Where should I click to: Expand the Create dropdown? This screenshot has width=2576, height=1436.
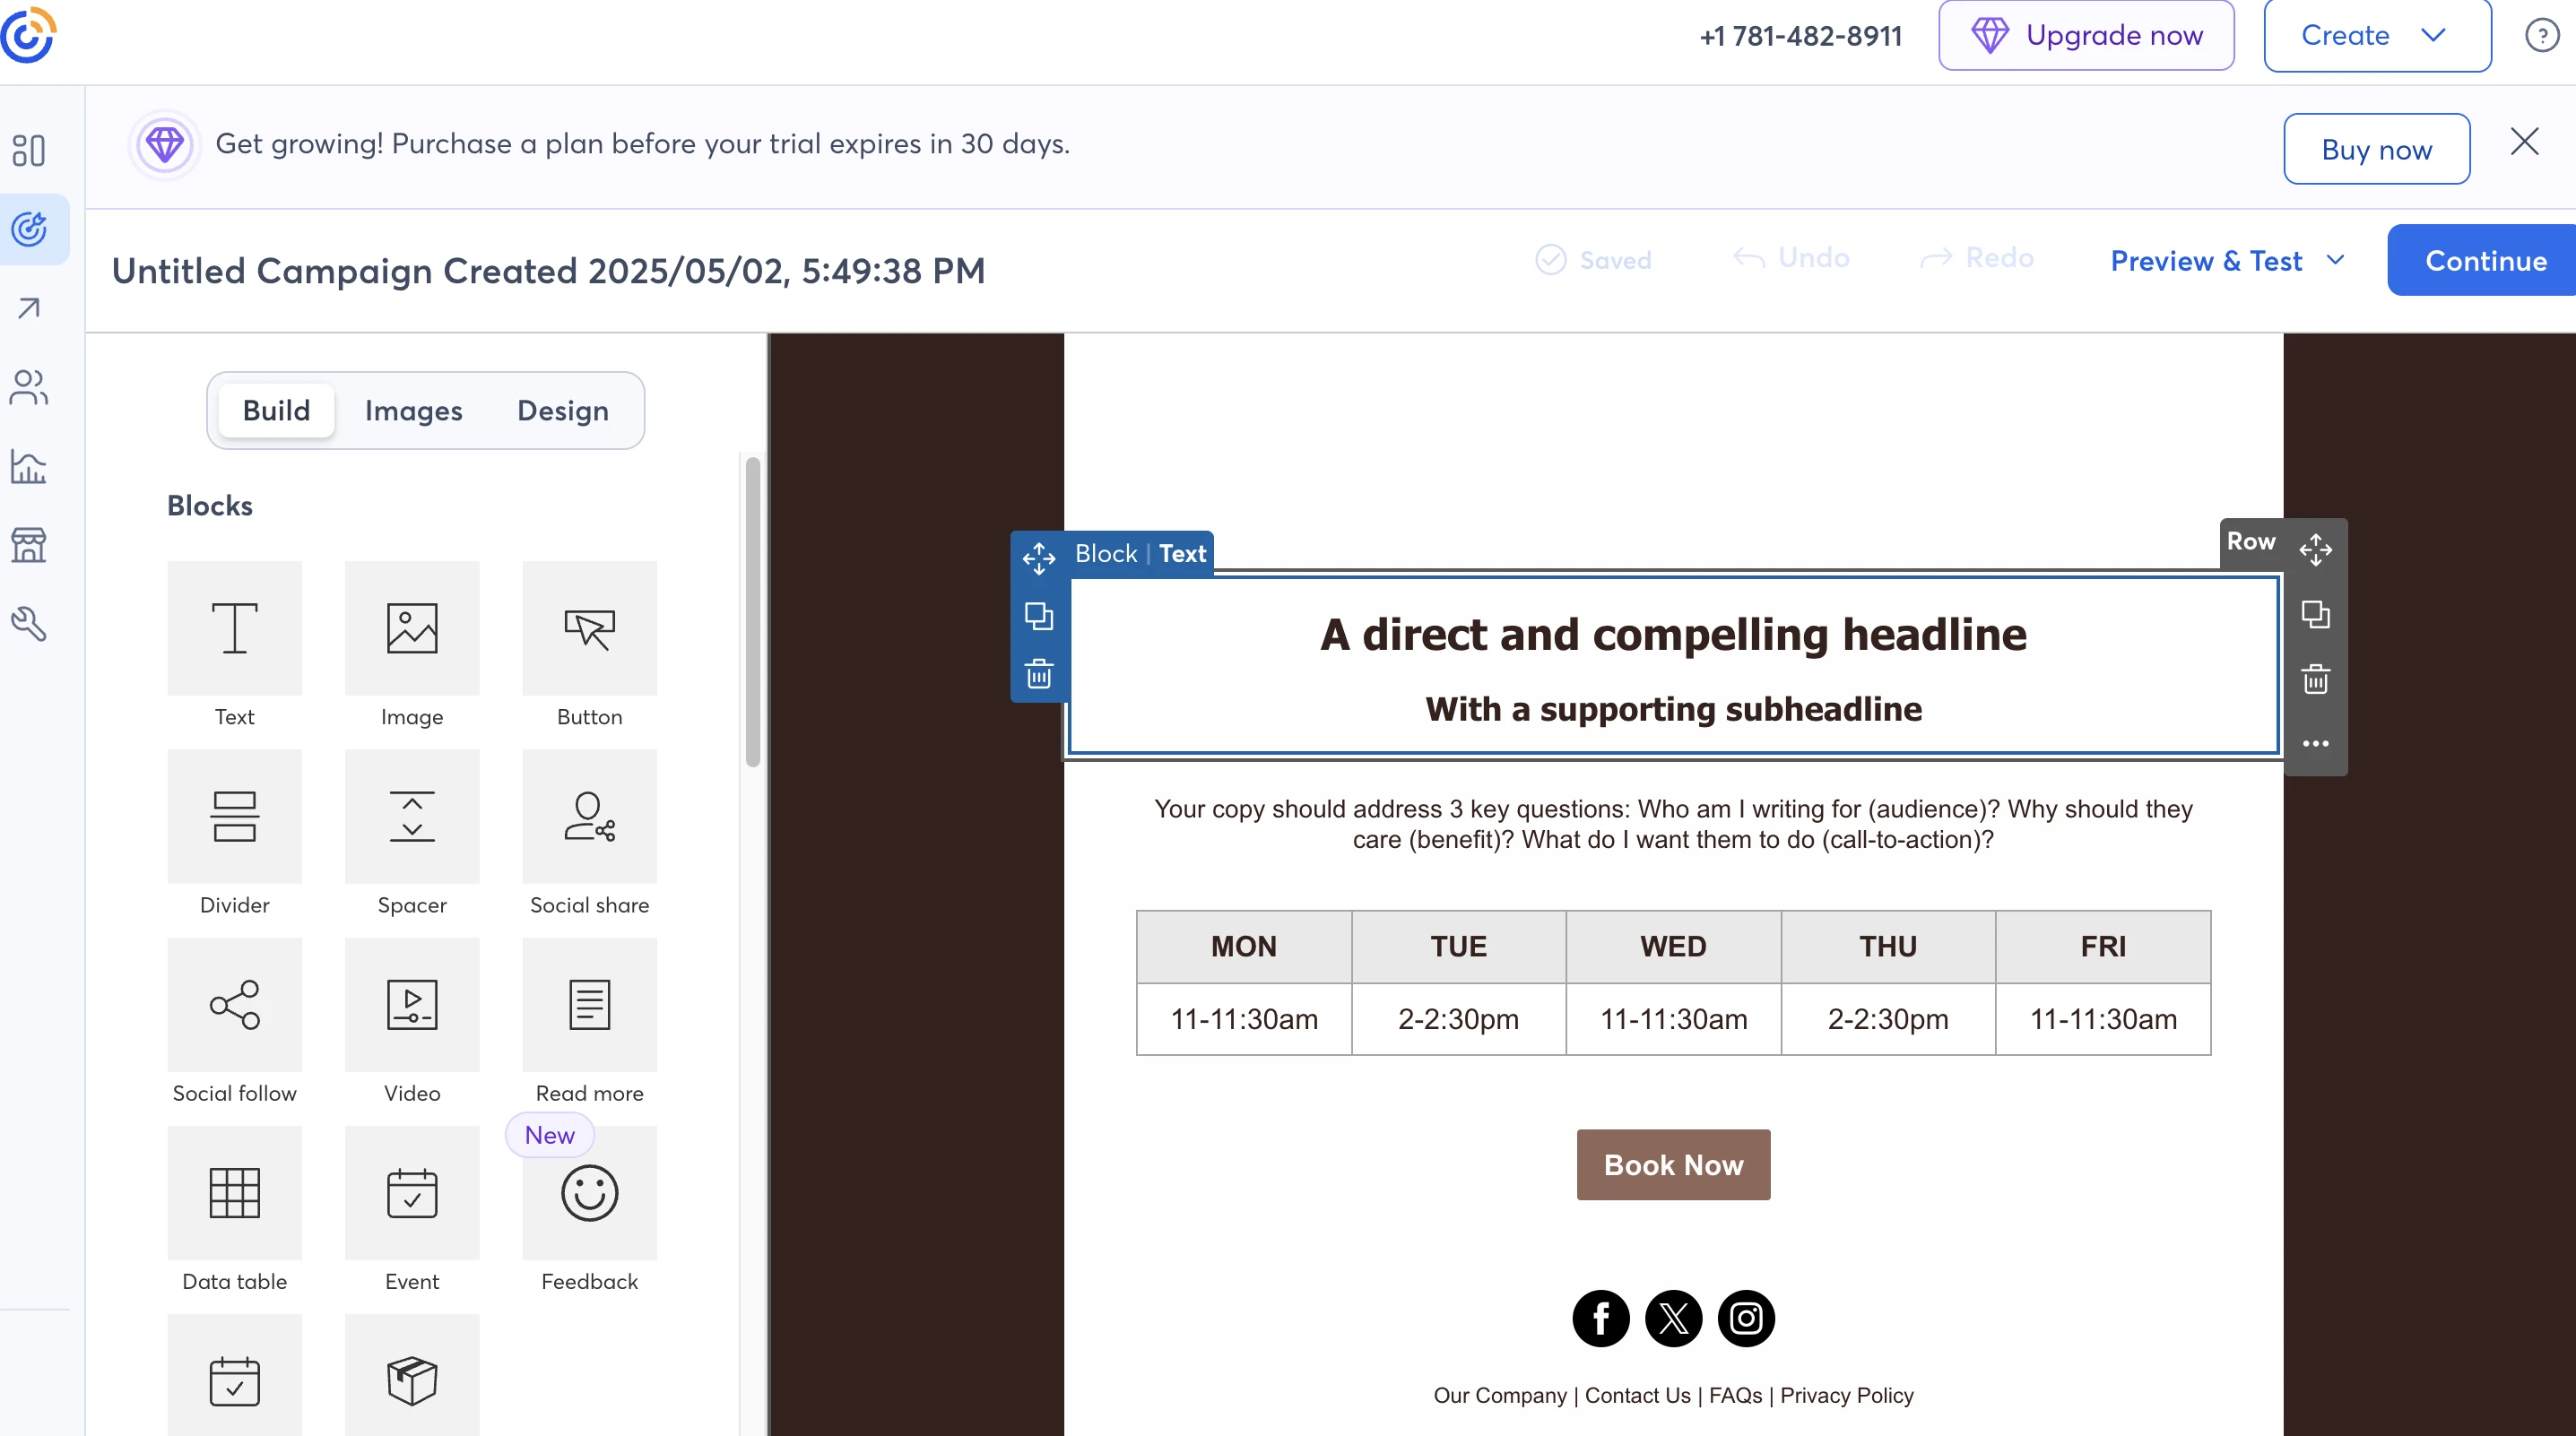(2376, 36)
